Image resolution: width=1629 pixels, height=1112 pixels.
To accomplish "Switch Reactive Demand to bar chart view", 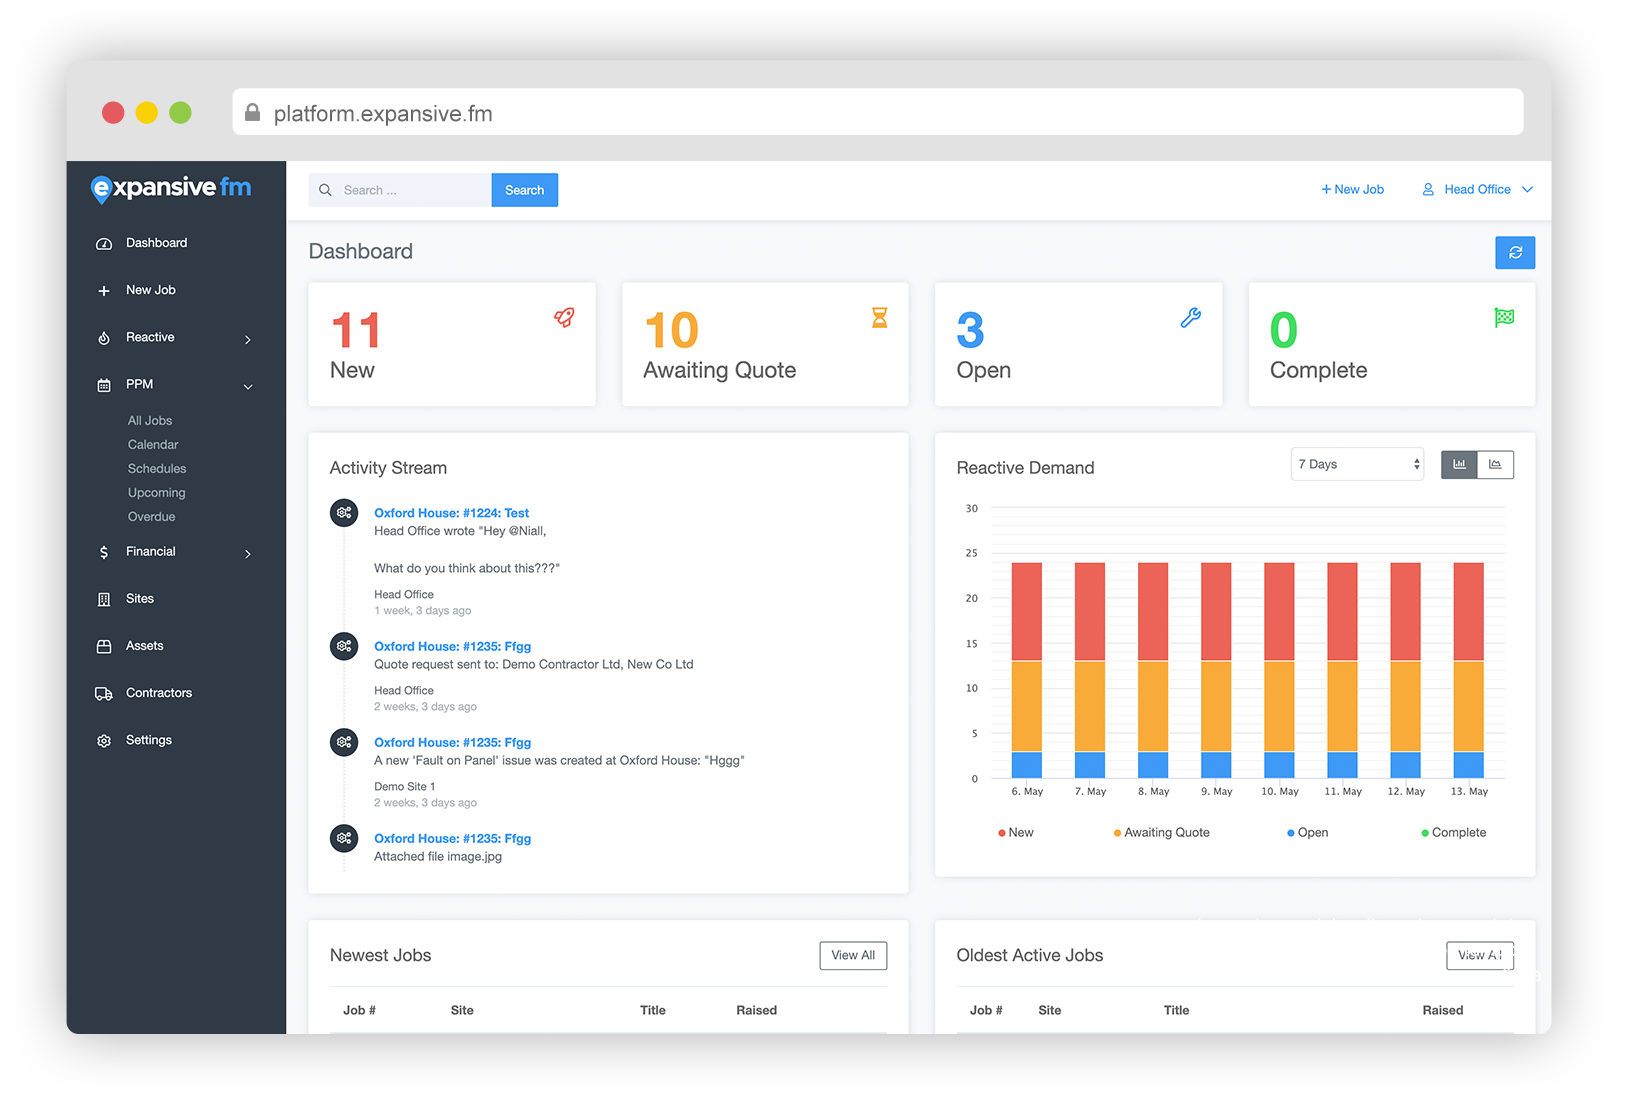I will [x=1458, y=465].
